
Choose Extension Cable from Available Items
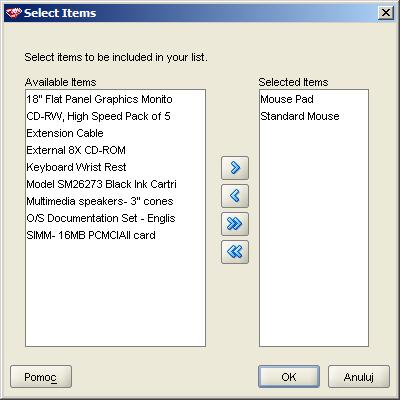click(115, 133)
